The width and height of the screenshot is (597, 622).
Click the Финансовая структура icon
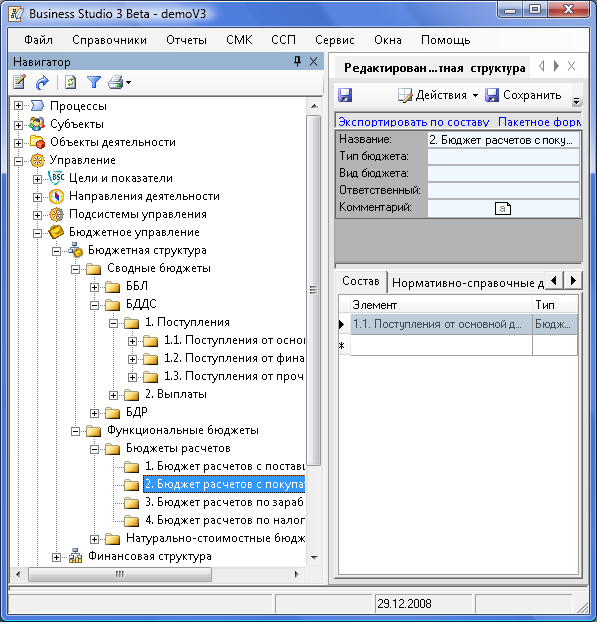point(75,556)
